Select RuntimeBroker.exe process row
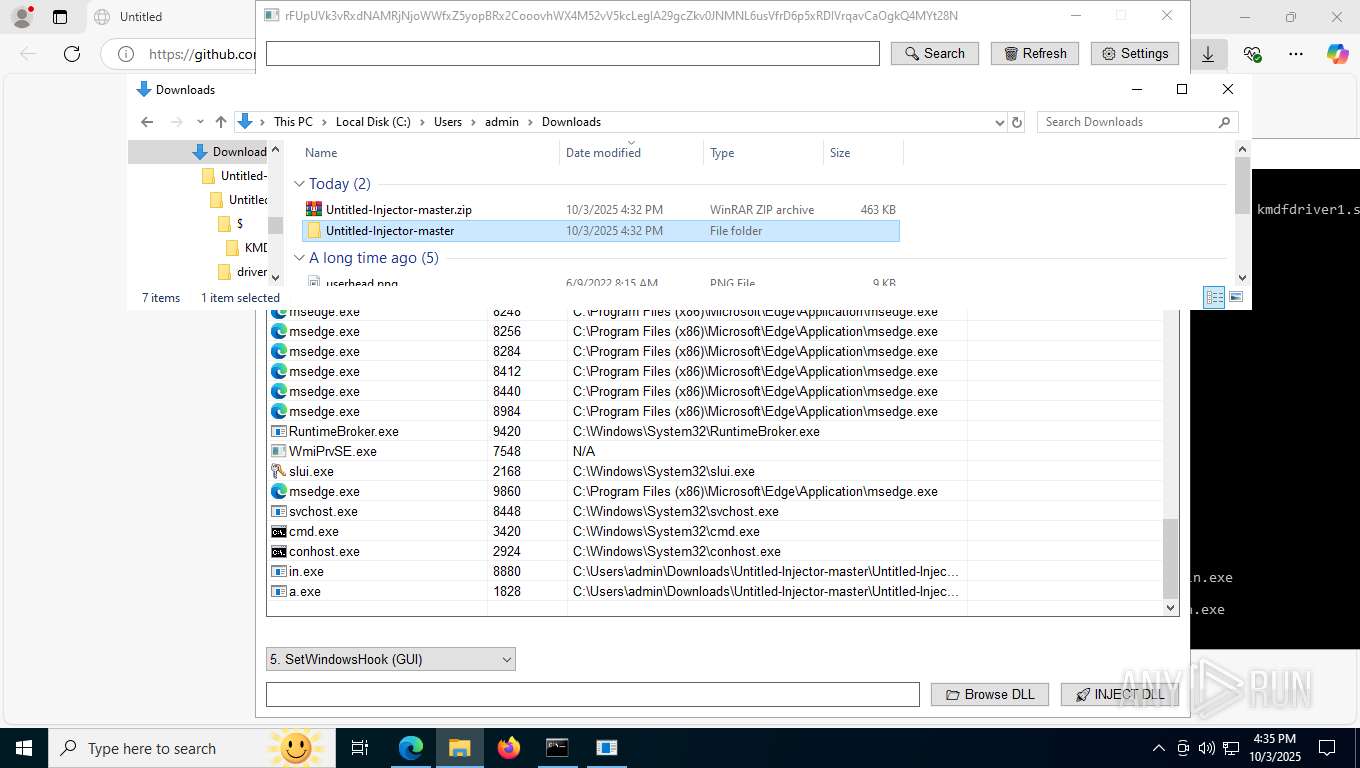 coord(716,432)
